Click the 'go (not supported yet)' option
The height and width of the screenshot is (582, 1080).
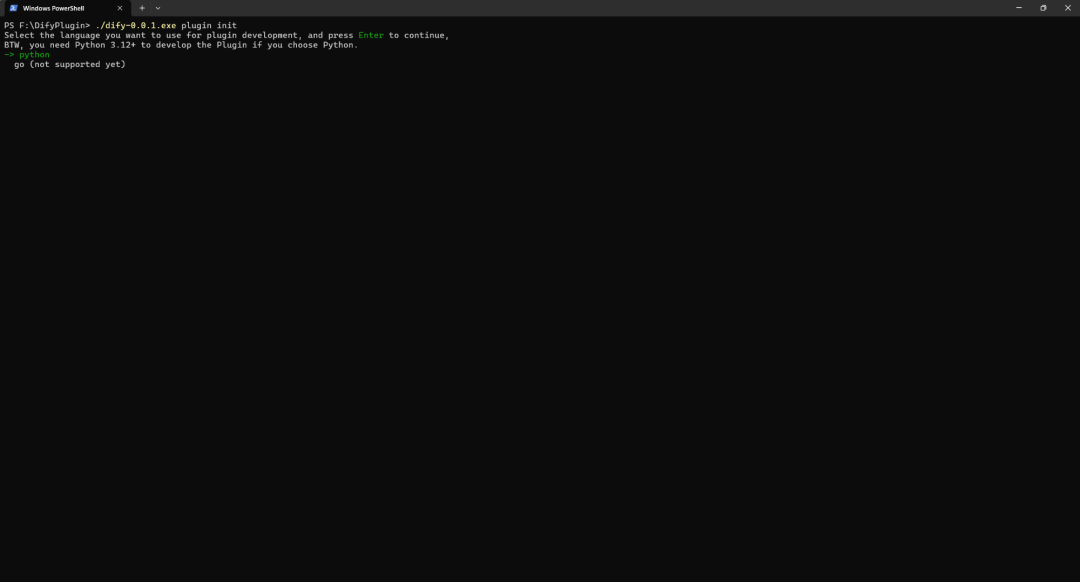(70, 64)
